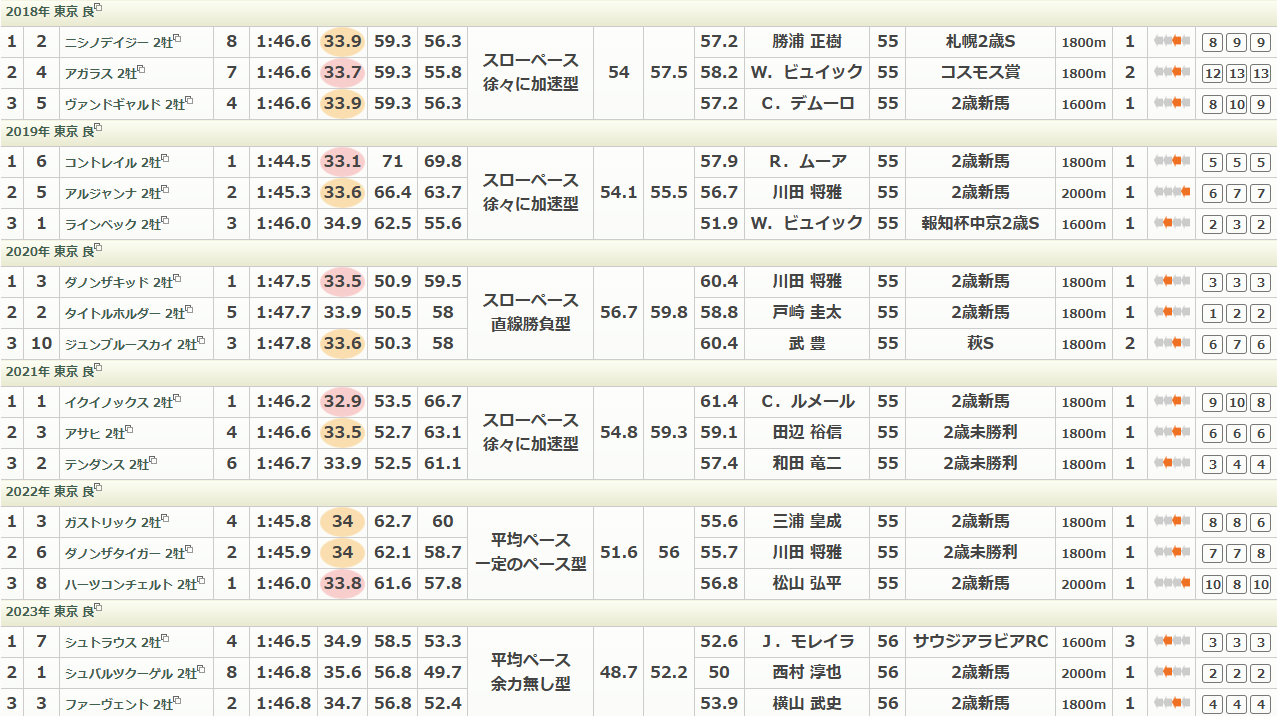Click the popup icon beside 2021年 東京 良
The width and height of the screenshot is (1277, 716).
(98, 368)
